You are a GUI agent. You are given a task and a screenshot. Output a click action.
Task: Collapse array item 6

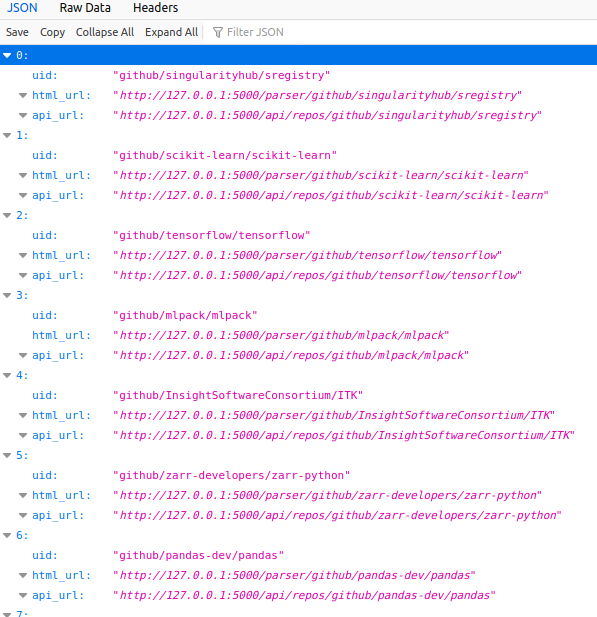click(x=7, y=535)
